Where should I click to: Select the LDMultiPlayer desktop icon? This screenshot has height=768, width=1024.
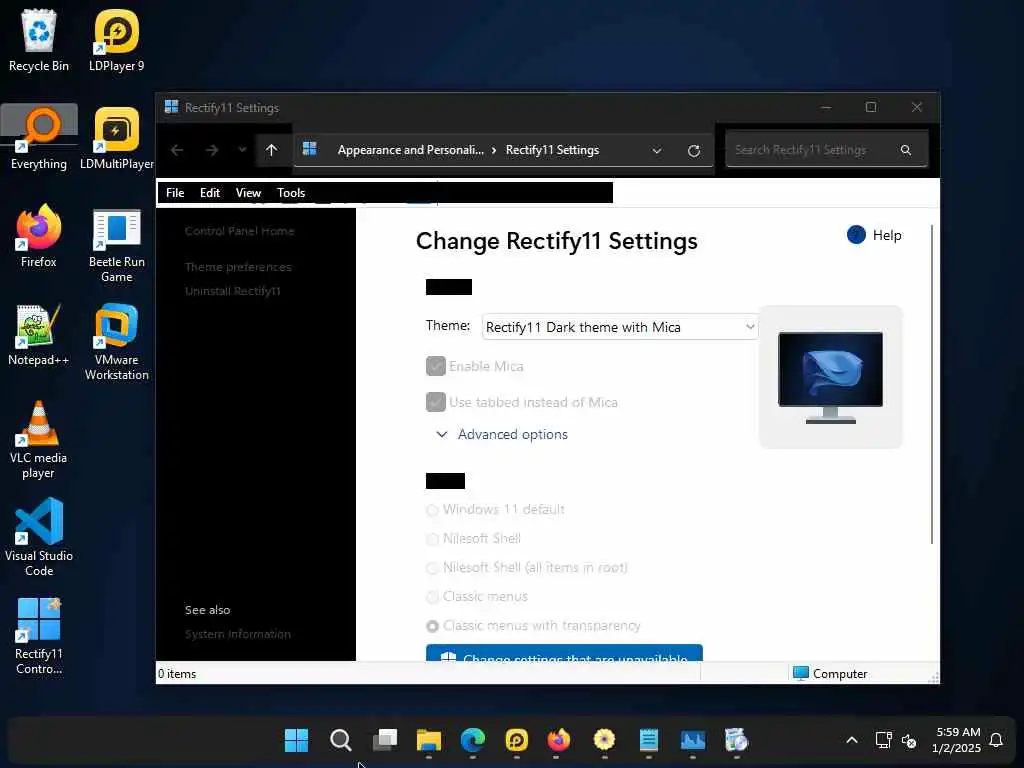(x=116, y=138)
